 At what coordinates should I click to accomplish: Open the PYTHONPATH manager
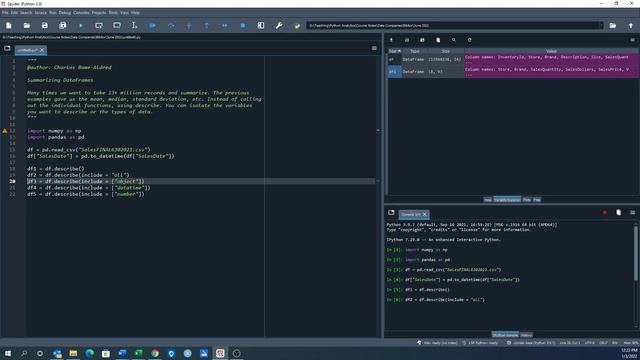297,25
